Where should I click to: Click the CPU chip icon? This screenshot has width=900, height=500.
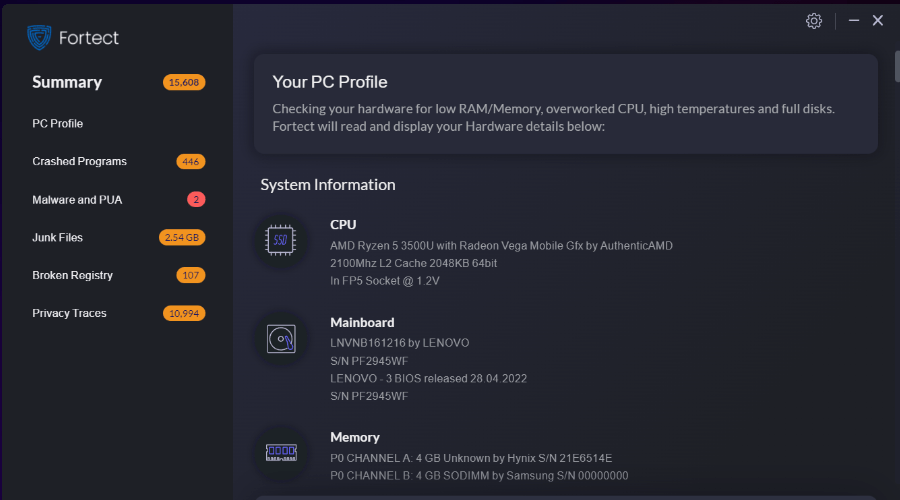(x=281, y=240)
